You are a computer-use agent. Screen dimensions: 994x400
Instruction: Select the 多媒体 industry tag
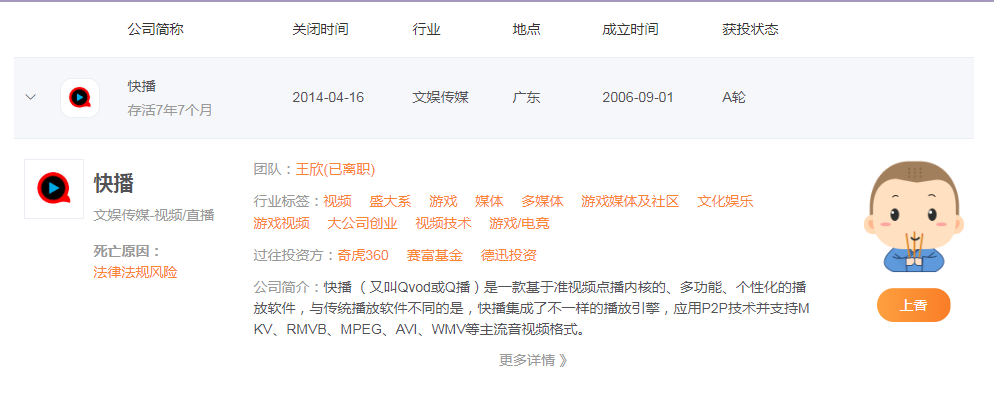[542, 201]
